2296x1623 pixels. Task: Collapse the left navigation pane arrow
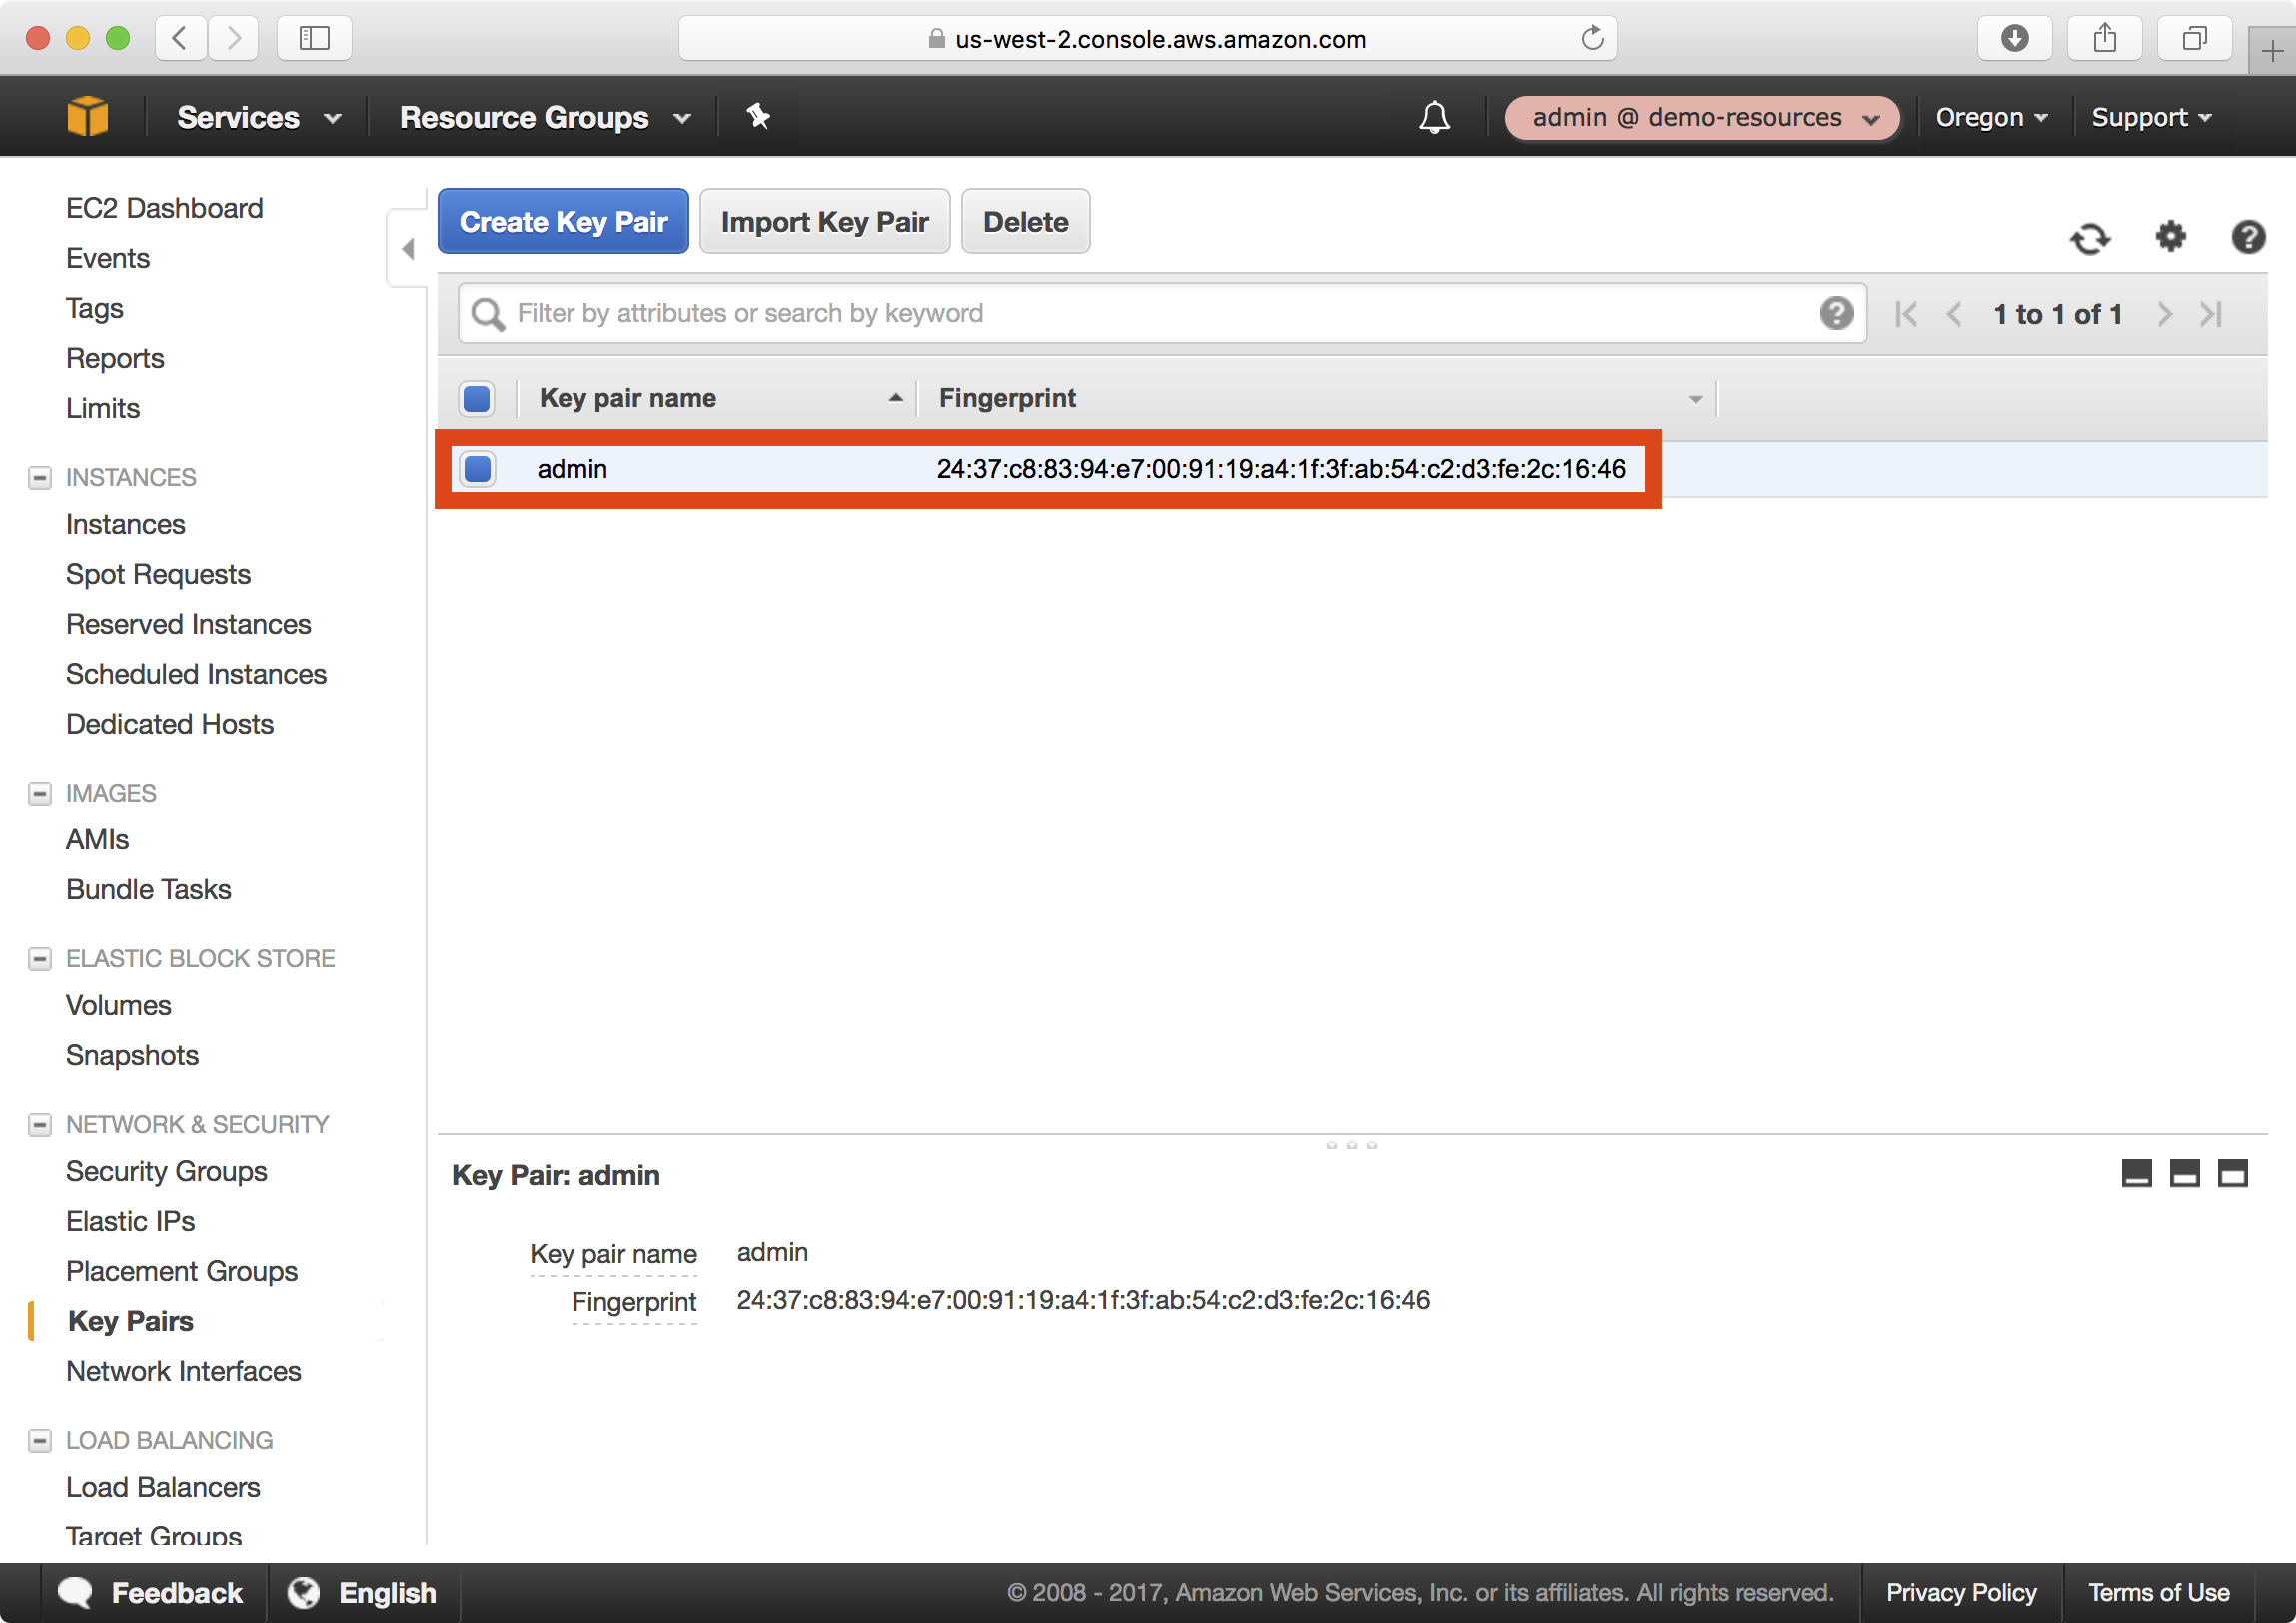407,248
